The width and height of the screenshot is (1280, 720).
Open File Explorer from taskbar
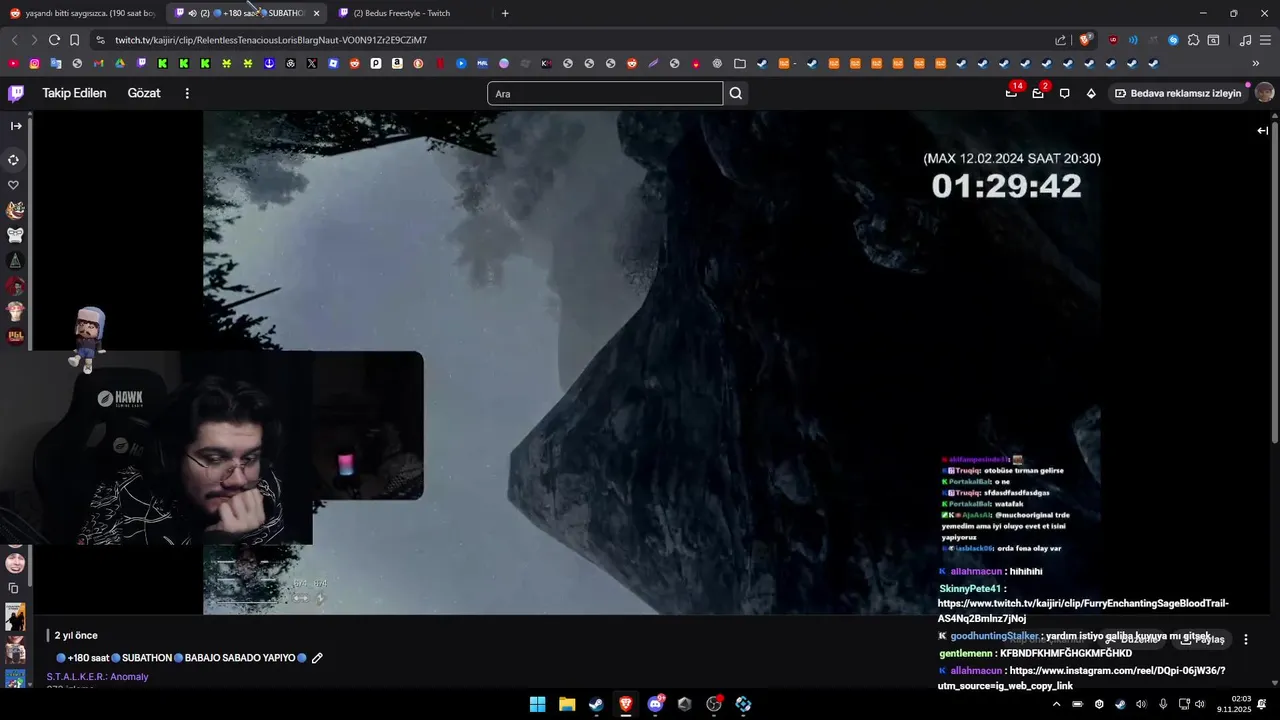click(567, 704)
